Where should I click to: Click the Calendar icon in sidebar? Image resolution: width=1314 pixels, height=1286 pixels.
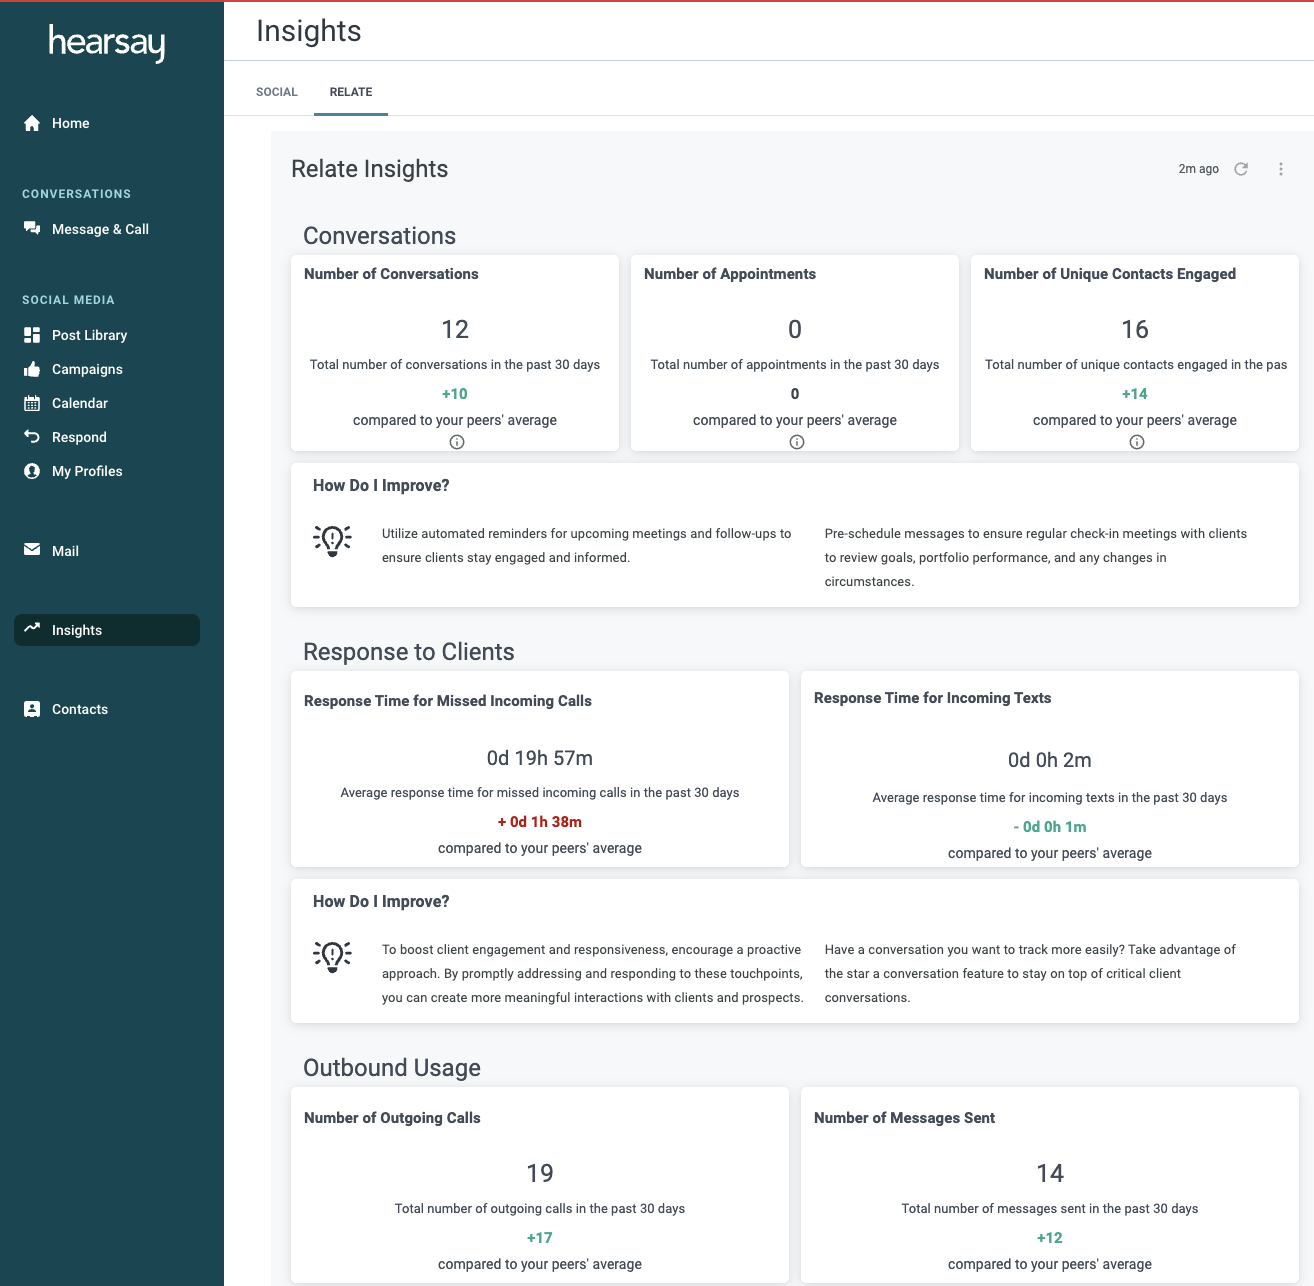[x=32, y=403]
